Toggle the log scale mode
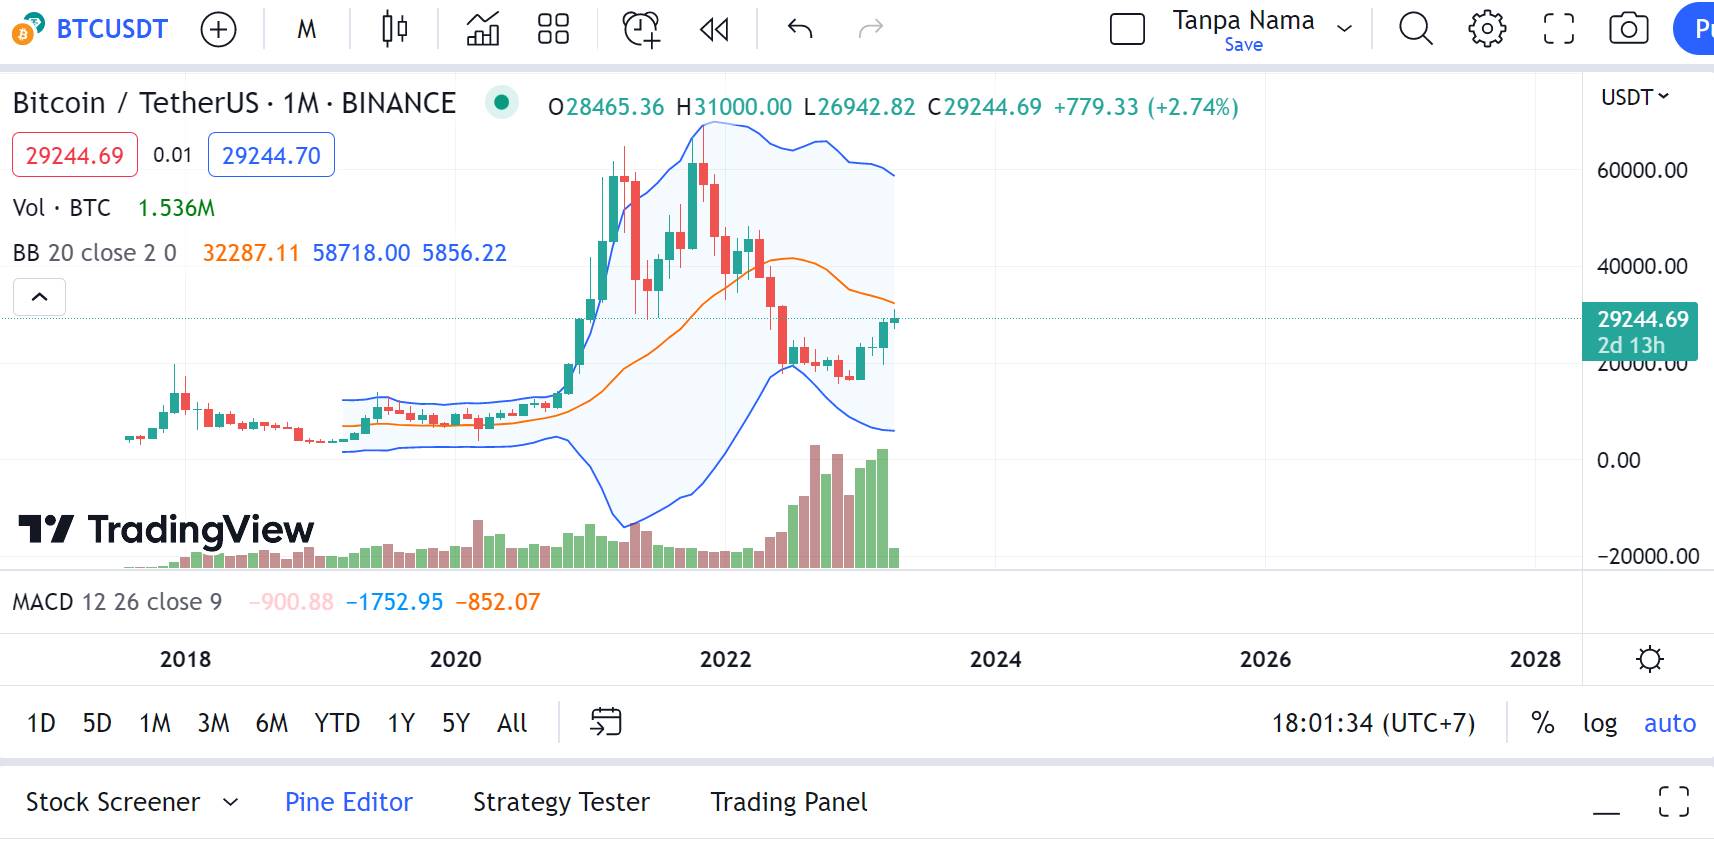1714x857 pixels. [1599, 723]
